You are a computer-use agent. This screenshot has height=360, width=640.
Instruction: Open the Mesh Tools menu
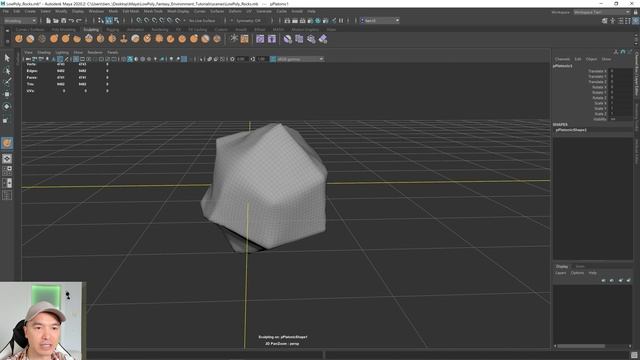click(x=153, y=11)
